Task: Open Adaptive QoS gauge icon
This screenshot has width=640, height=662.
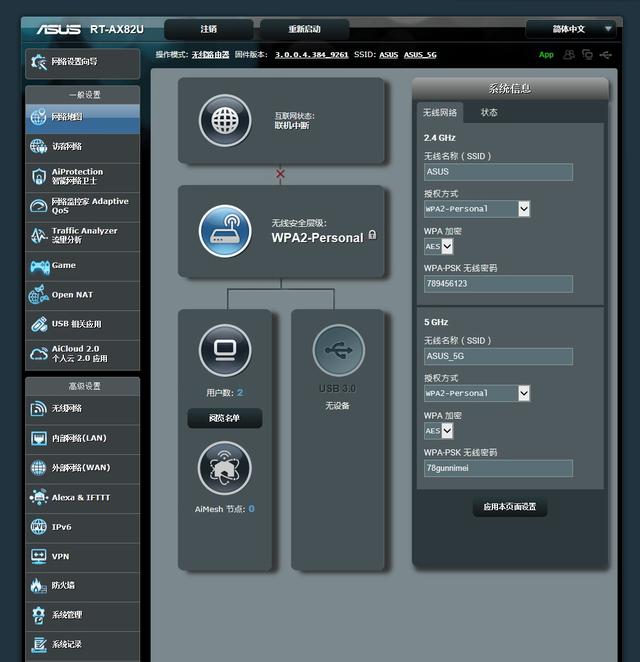Action: click(x=38, y=206)
